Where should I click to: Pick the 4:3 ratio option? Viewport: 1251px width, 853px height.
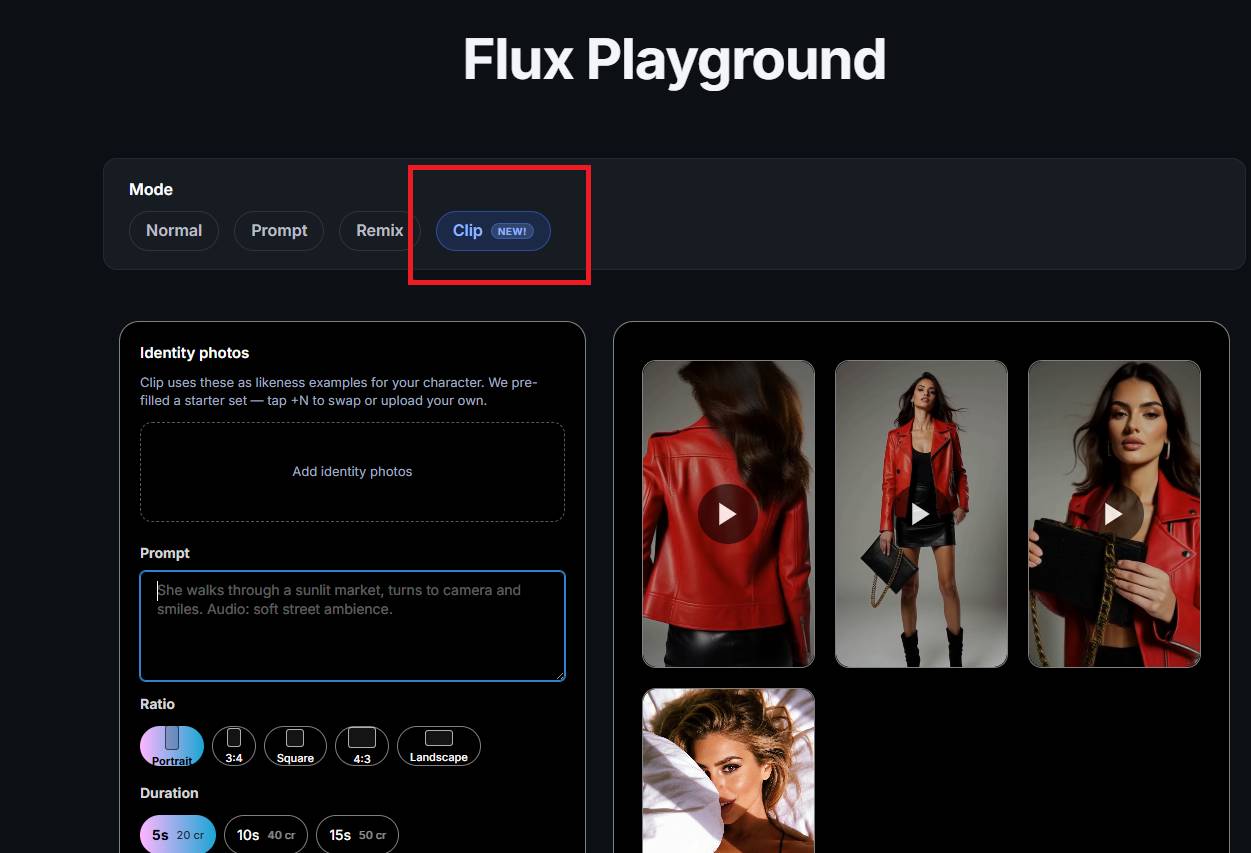click(362, 746)
